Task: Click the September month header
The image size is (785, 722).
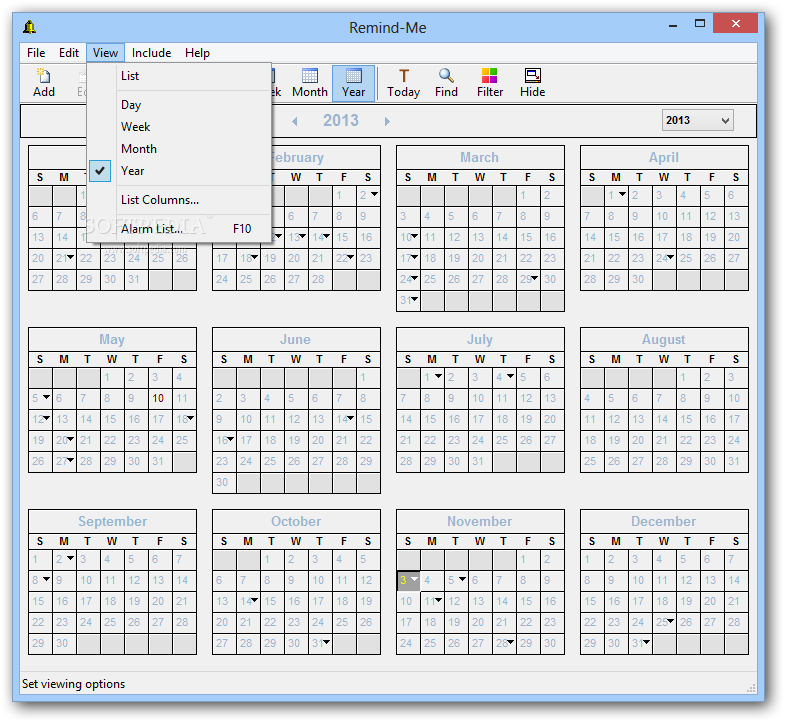Action: pyautogui.click(x=112, y=521)
